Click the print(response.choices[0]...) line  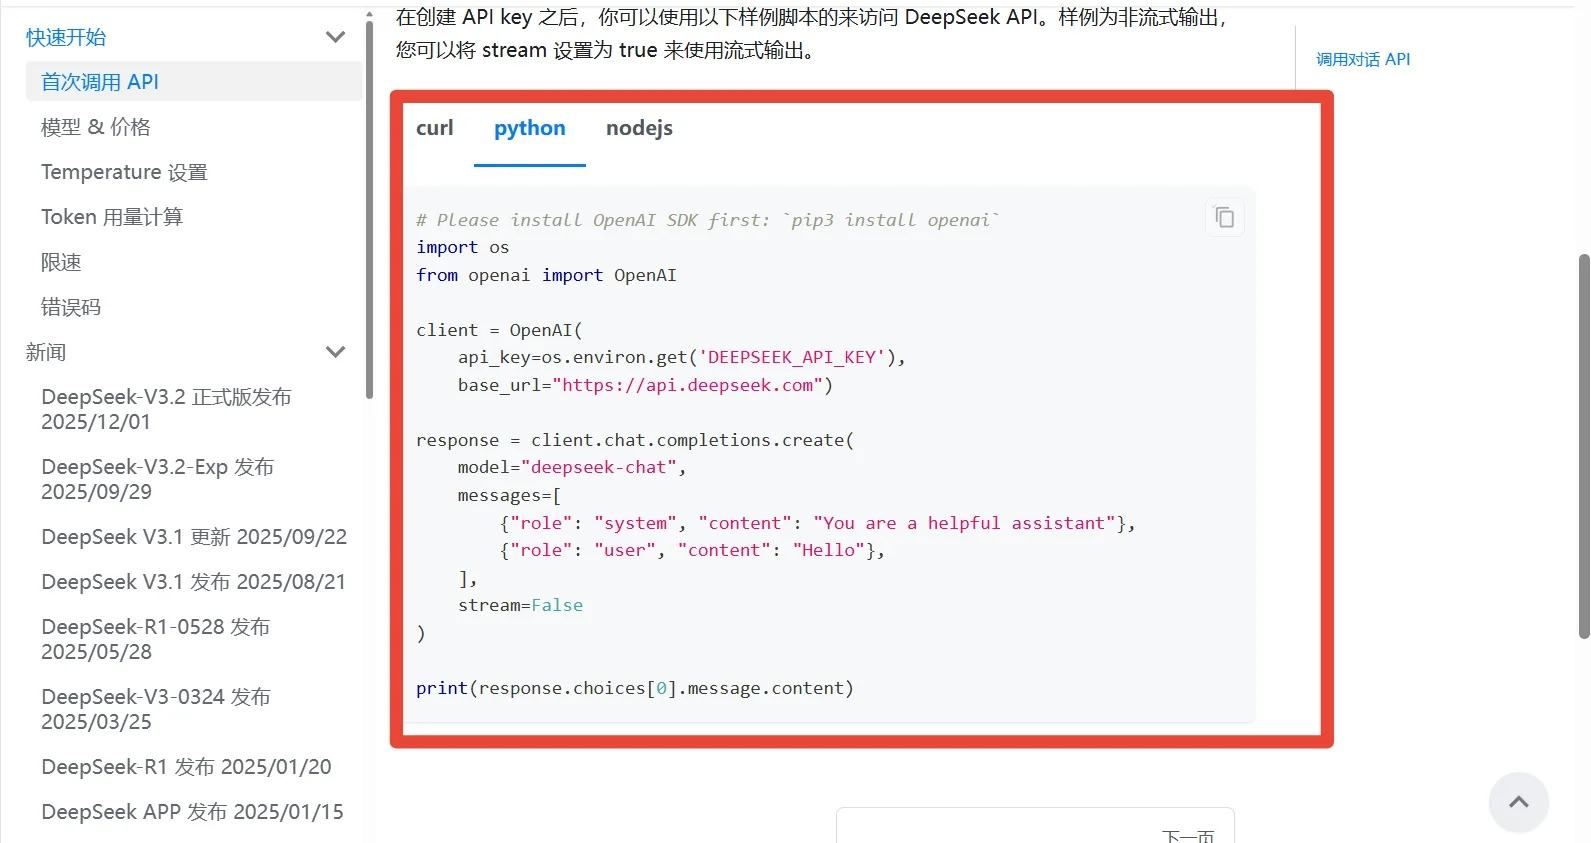pyautogui.click(x=635, y=688)
